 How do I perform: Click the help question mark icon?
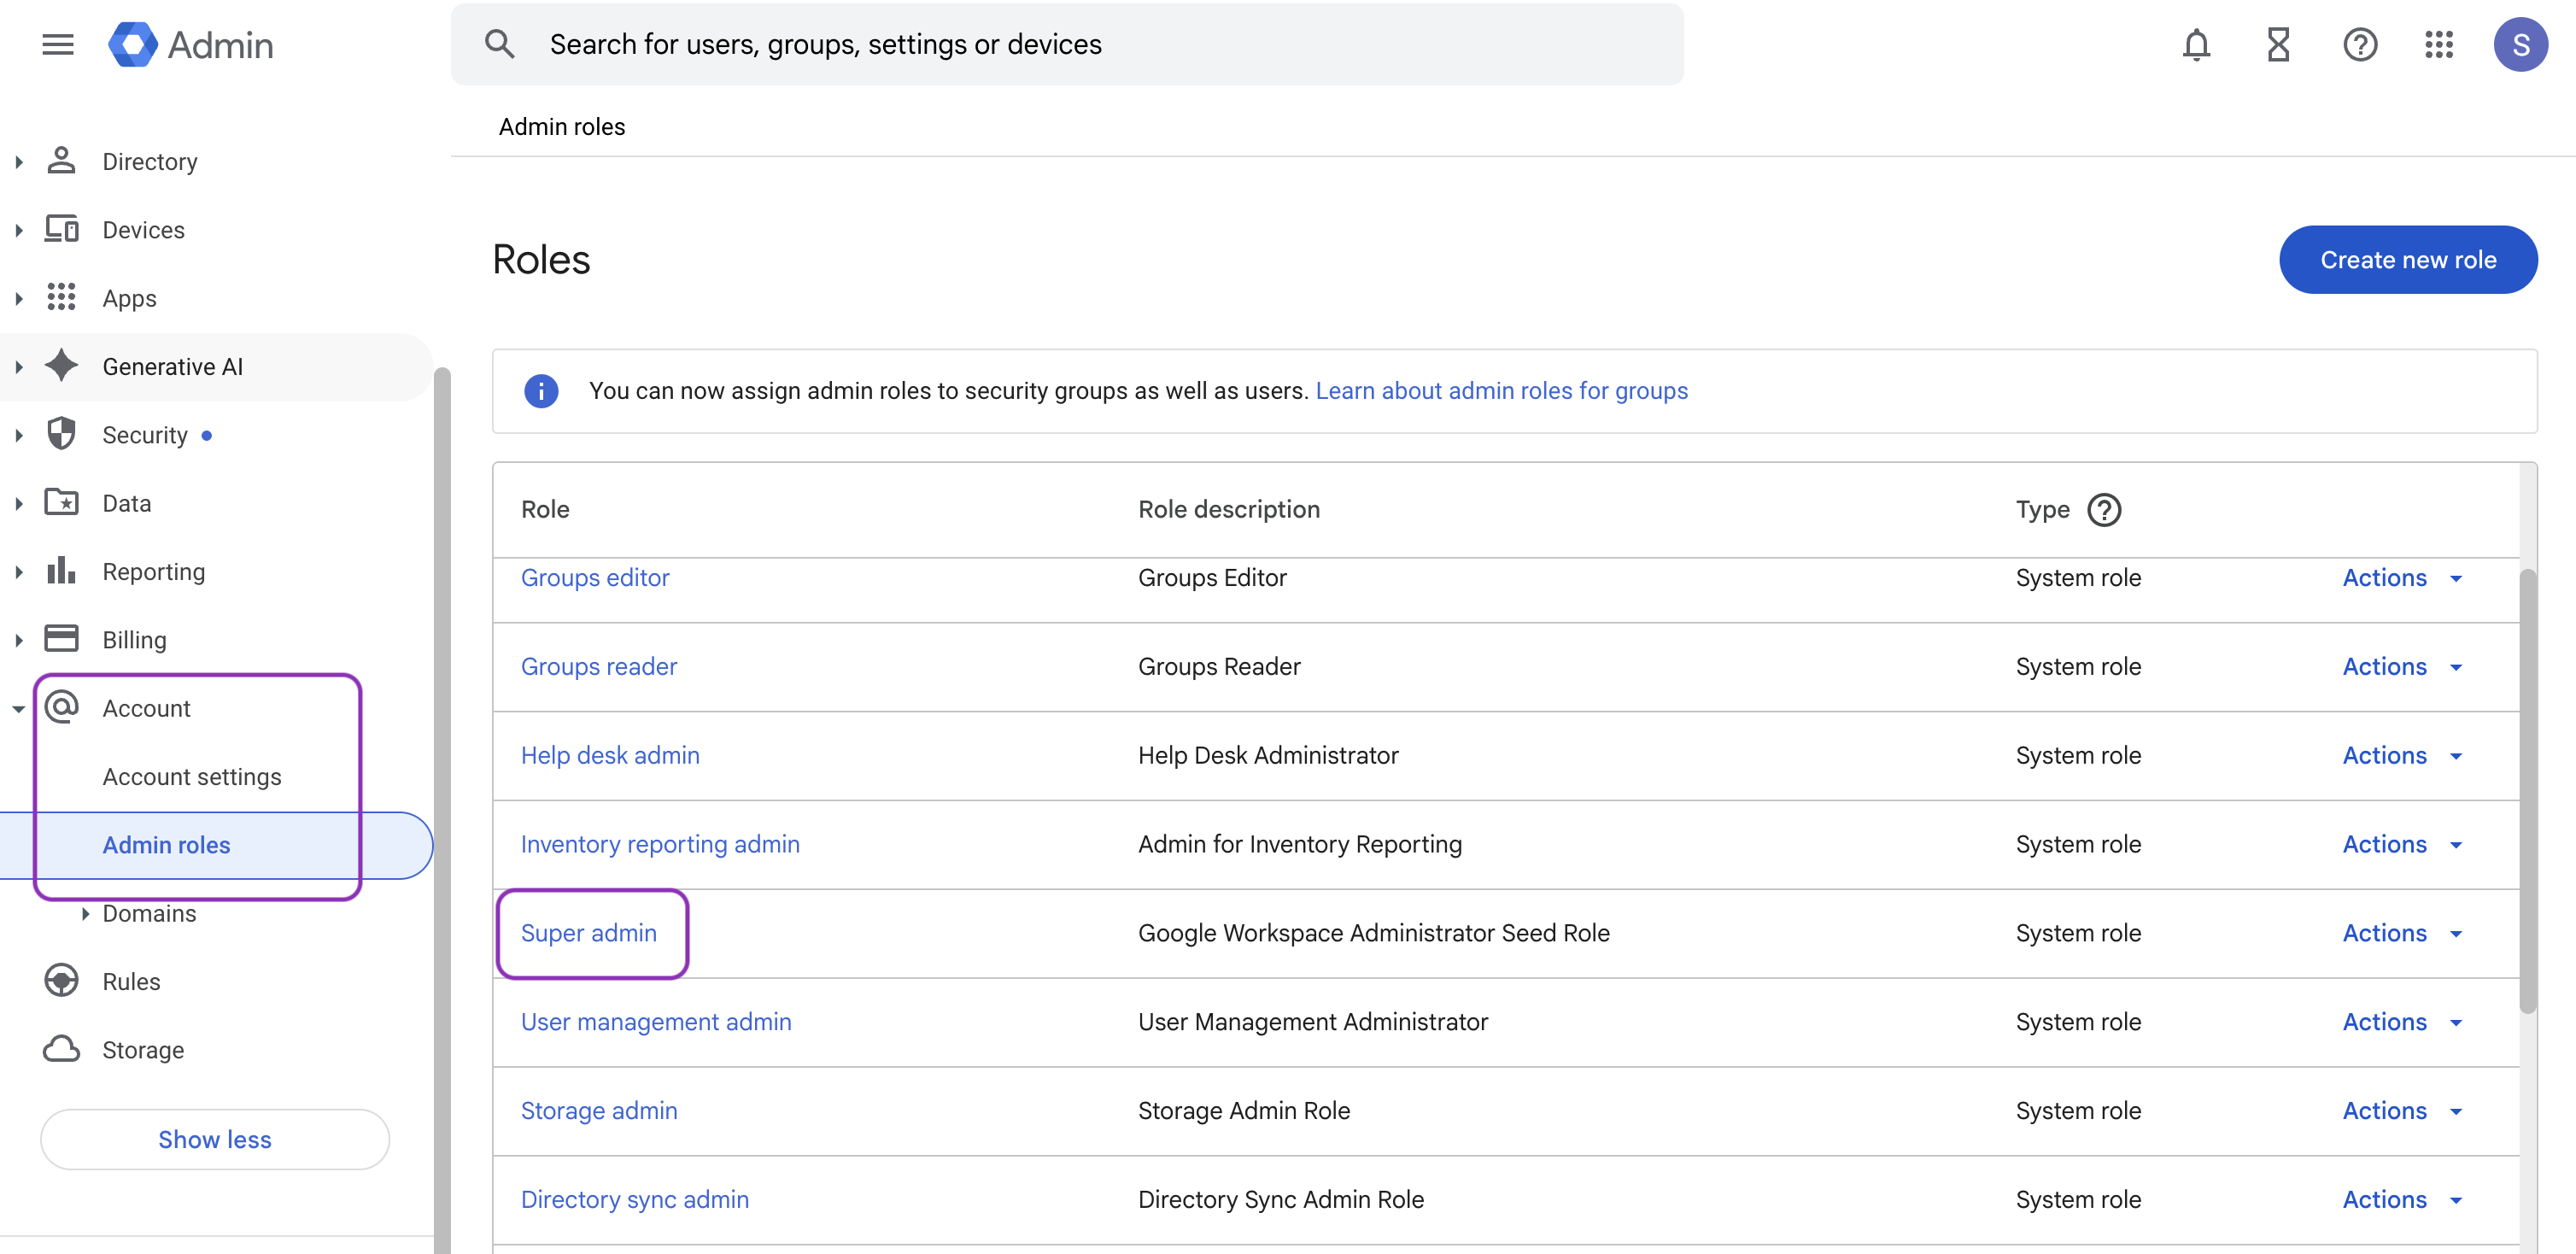click(x=2359, y=44)
